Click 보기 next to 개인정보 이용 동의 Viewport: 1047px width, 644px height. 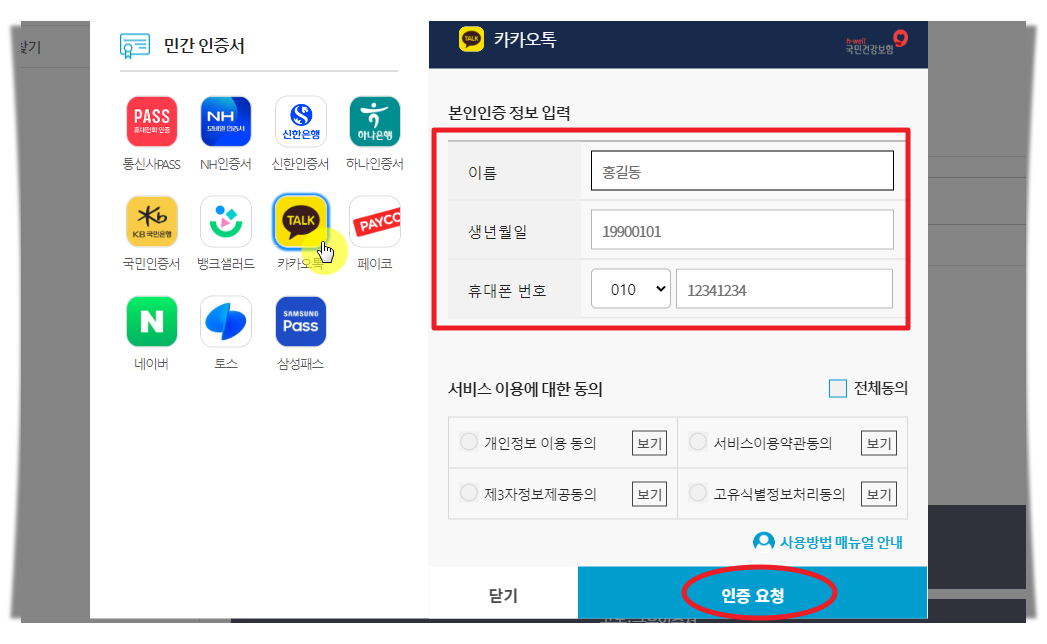pos(649,443)
